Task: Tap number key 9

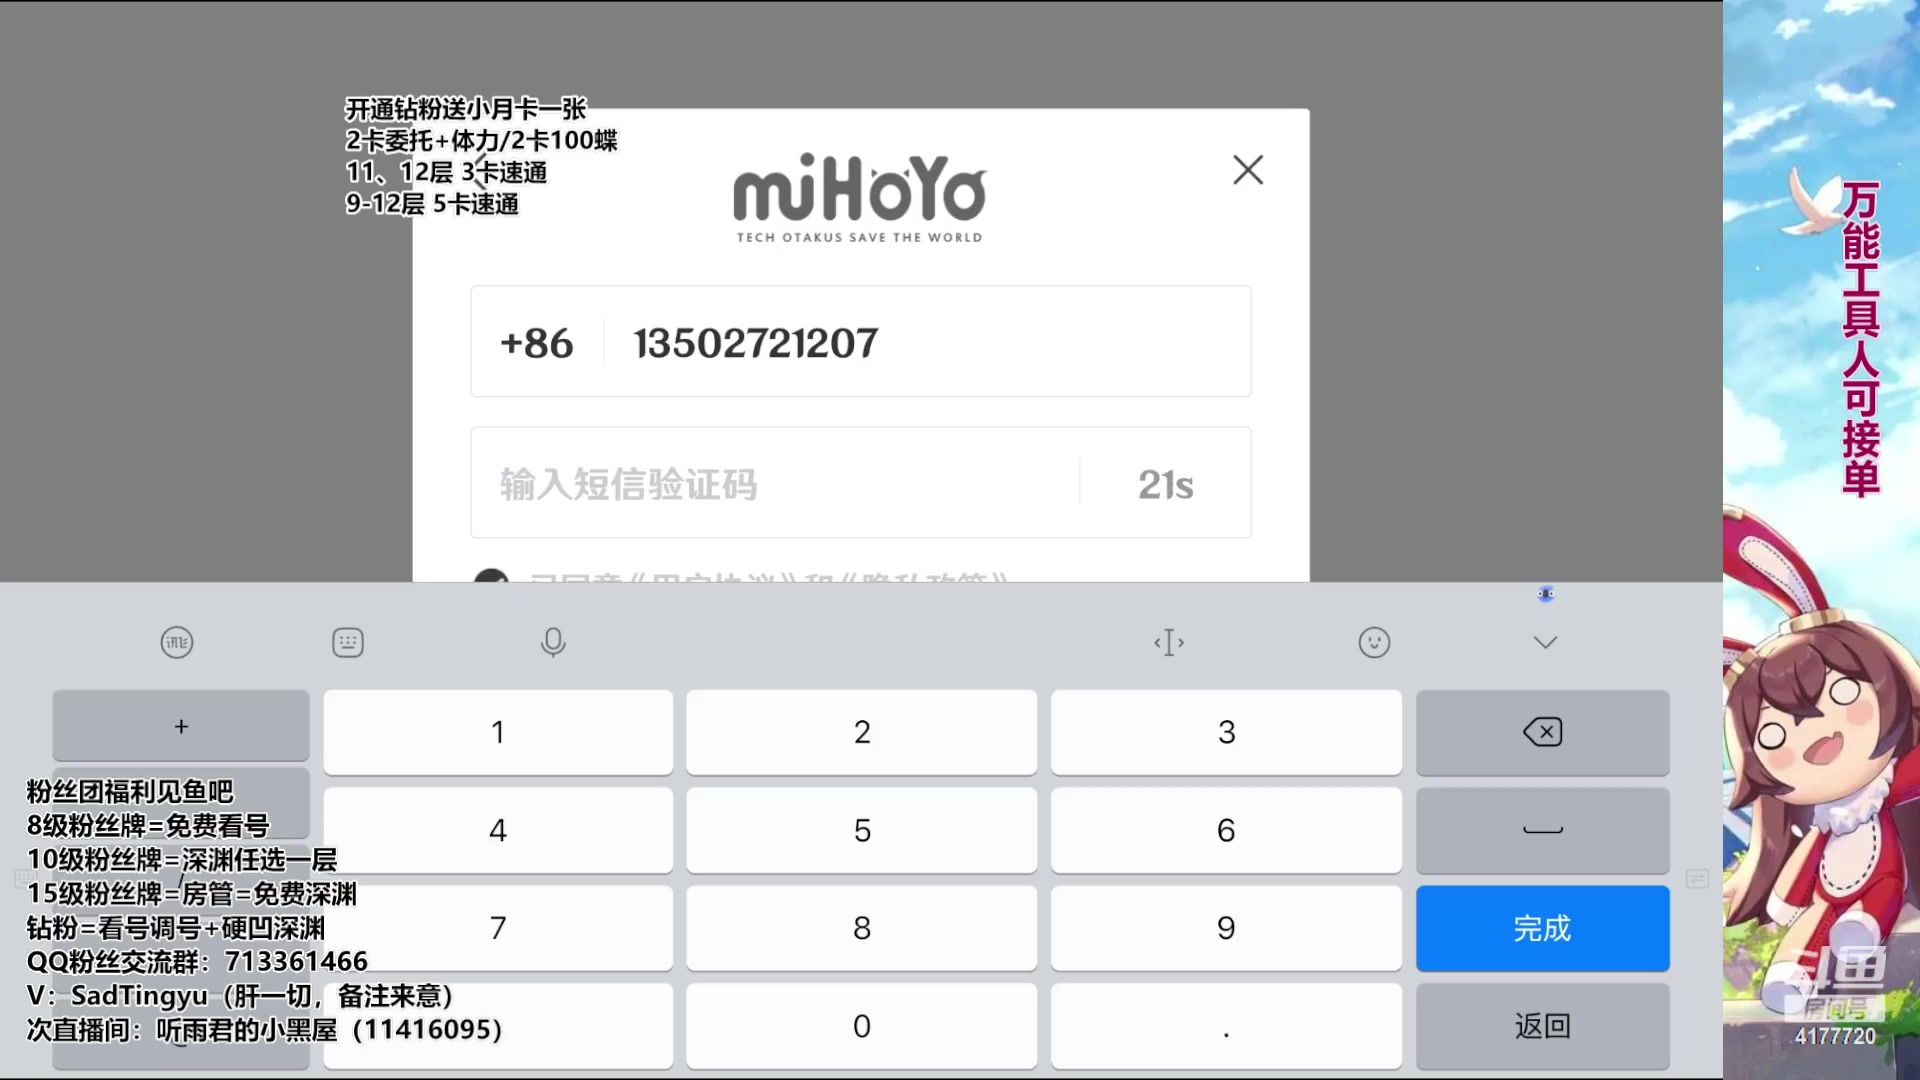Action: pyautogui.click(x=1226, y=928)
